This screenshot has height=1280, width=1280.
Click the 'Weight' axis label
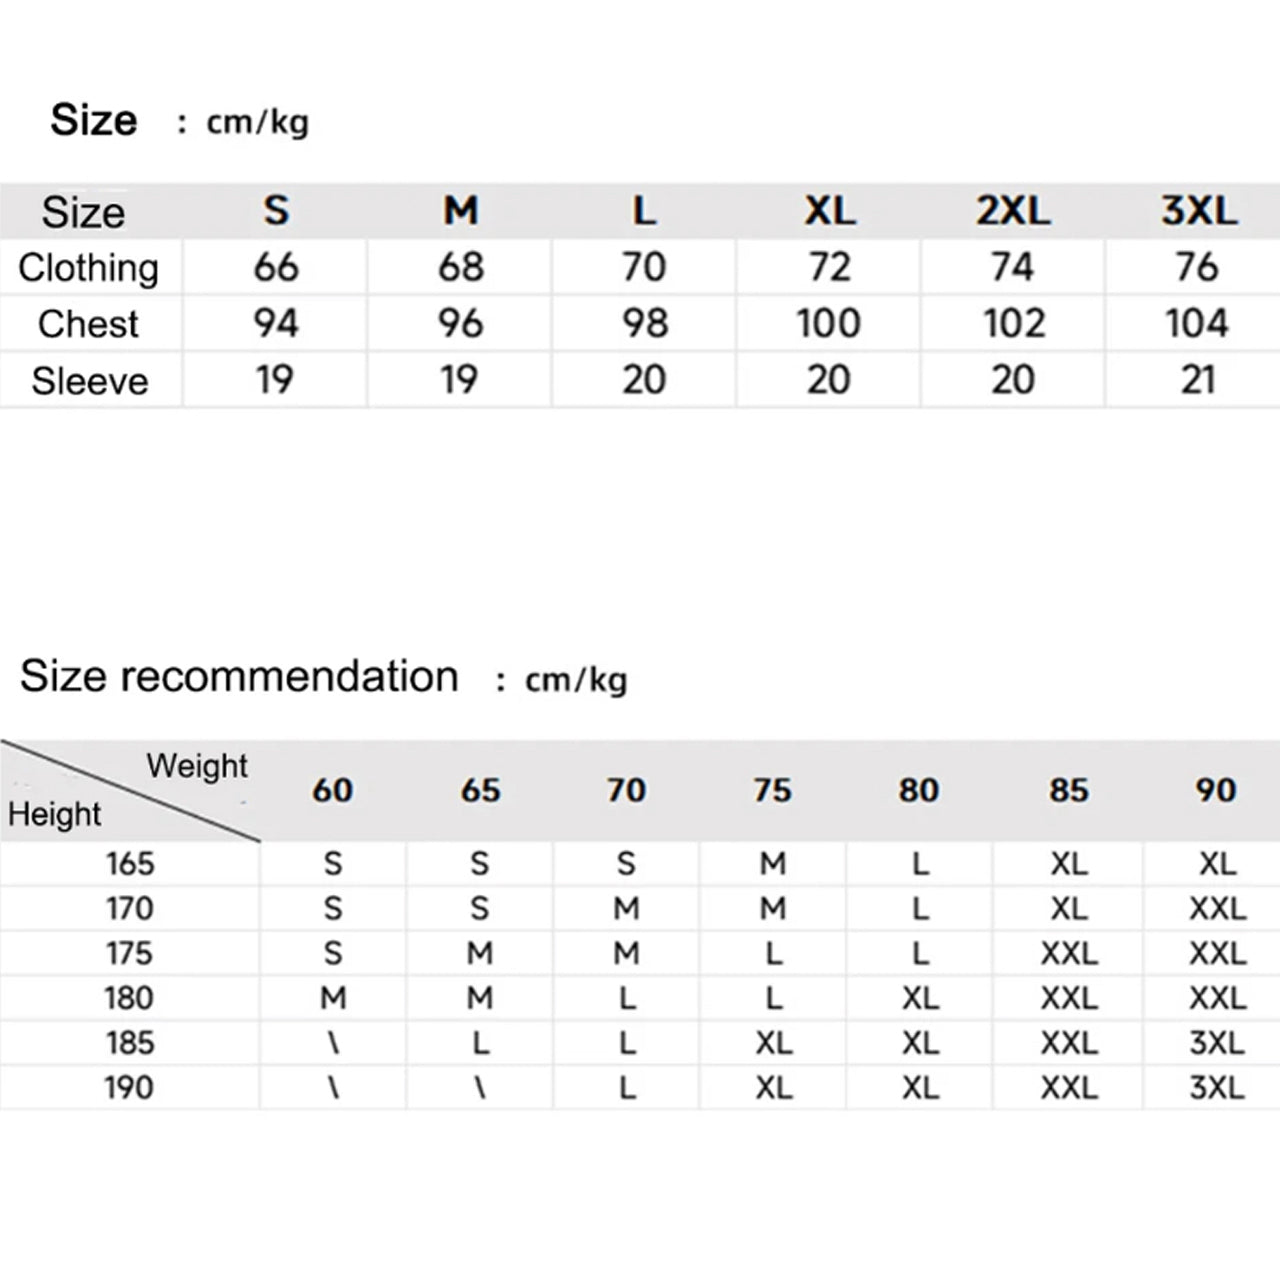[197, 766]
